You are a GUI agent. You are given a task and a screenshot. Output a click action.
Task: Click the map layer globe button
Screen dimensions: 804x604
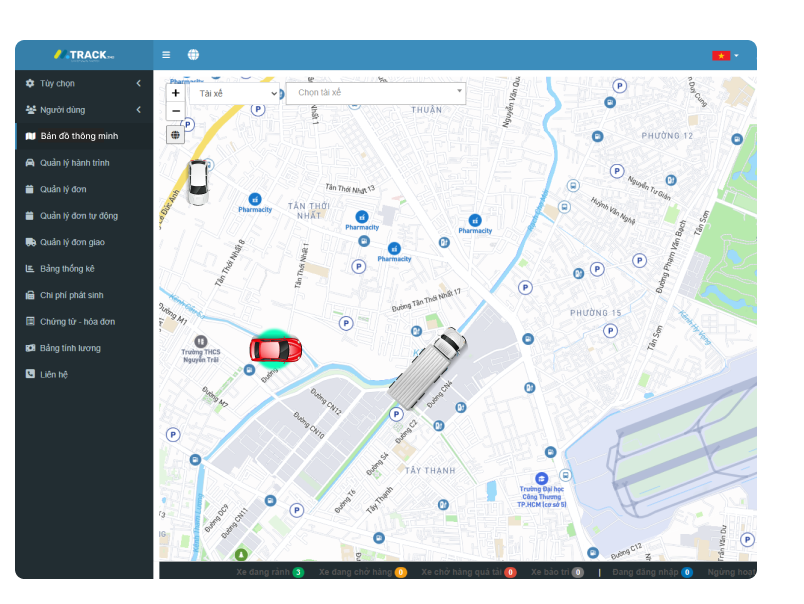[176, 135]
